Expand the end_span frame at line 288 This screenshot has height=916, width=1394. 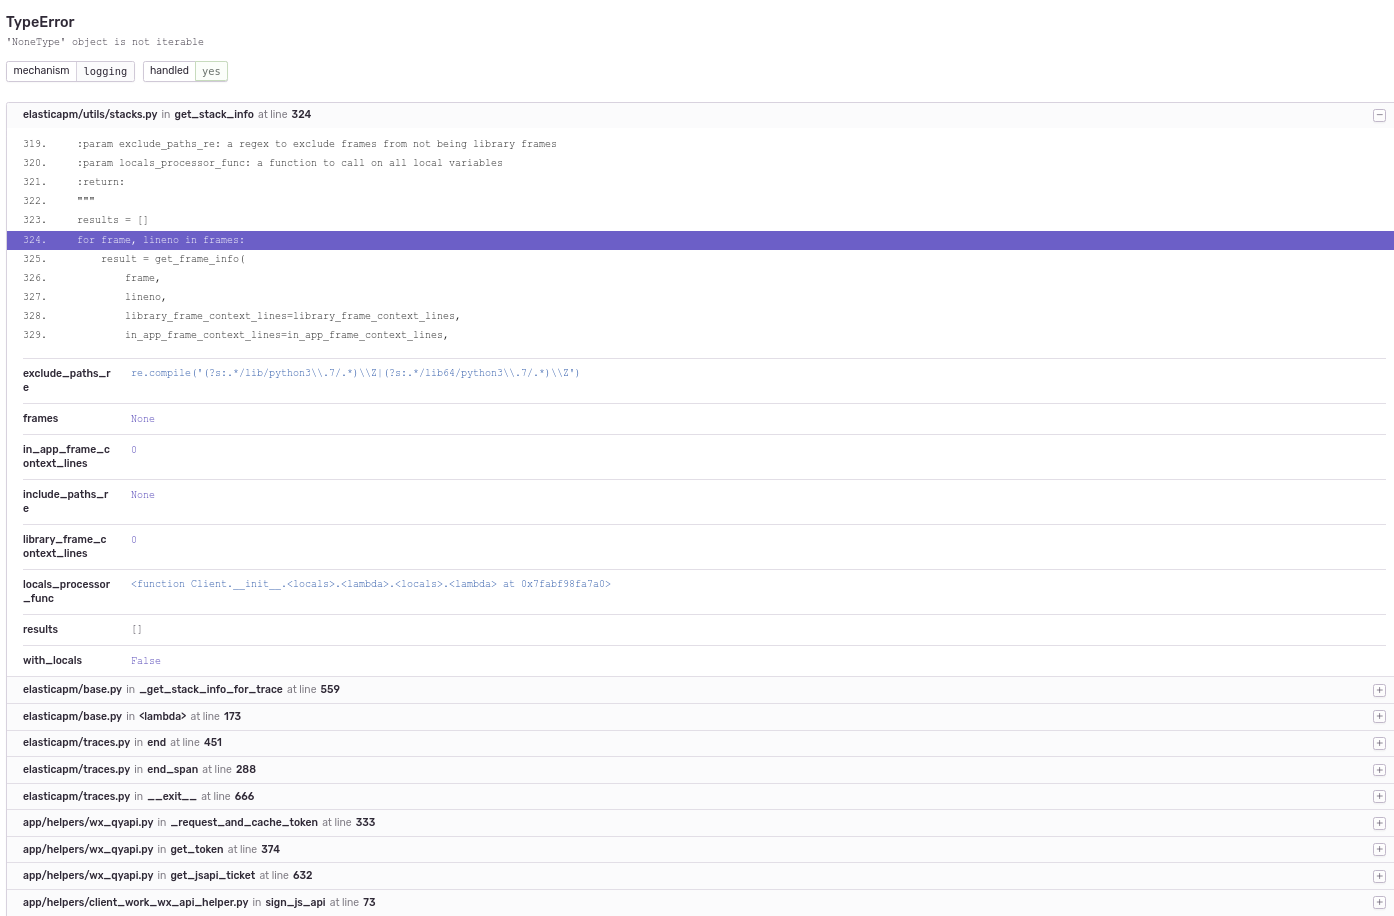(1379, 770)
